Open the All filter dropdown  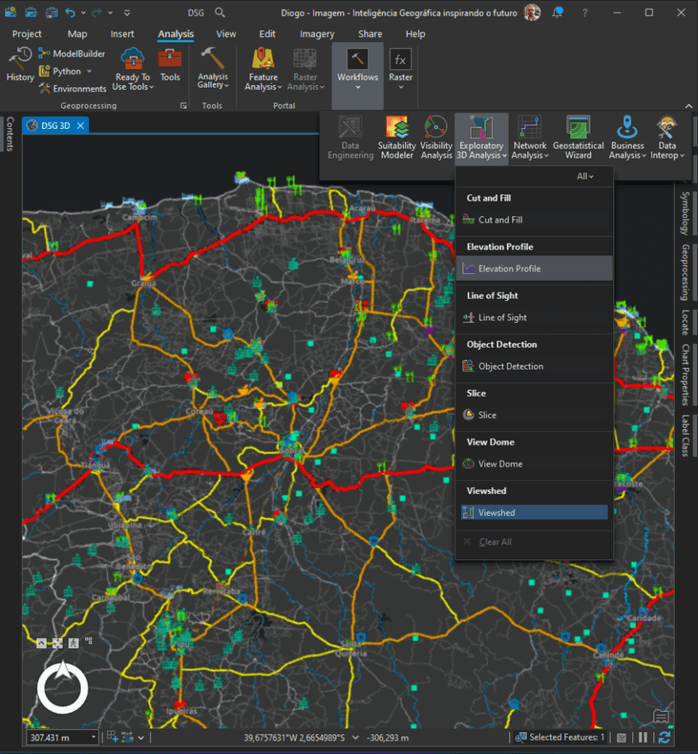coord(585,176)
